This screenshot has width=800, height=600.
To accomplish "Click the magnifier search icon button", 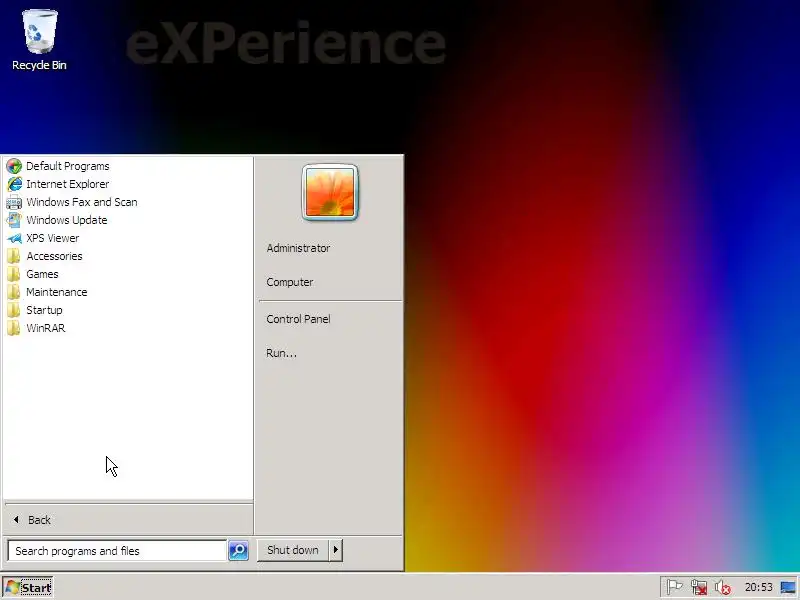I will (x=238, y=551).
